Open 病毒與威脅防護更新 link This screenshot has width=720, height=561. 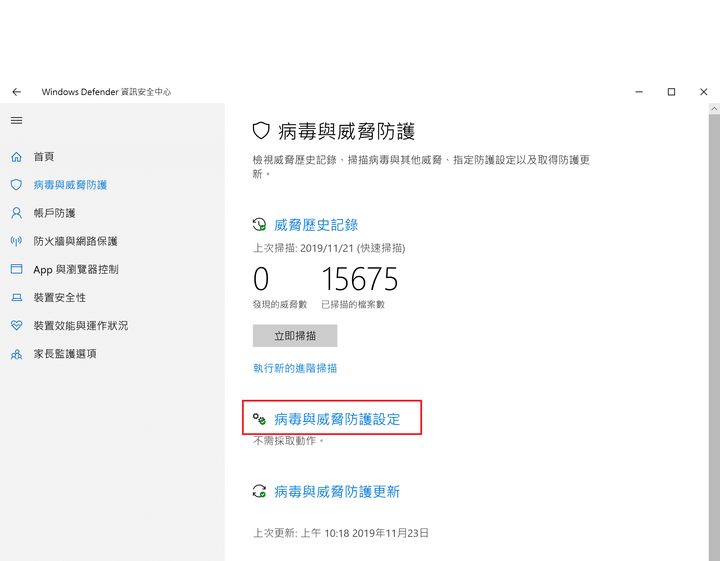pos(337,492)
